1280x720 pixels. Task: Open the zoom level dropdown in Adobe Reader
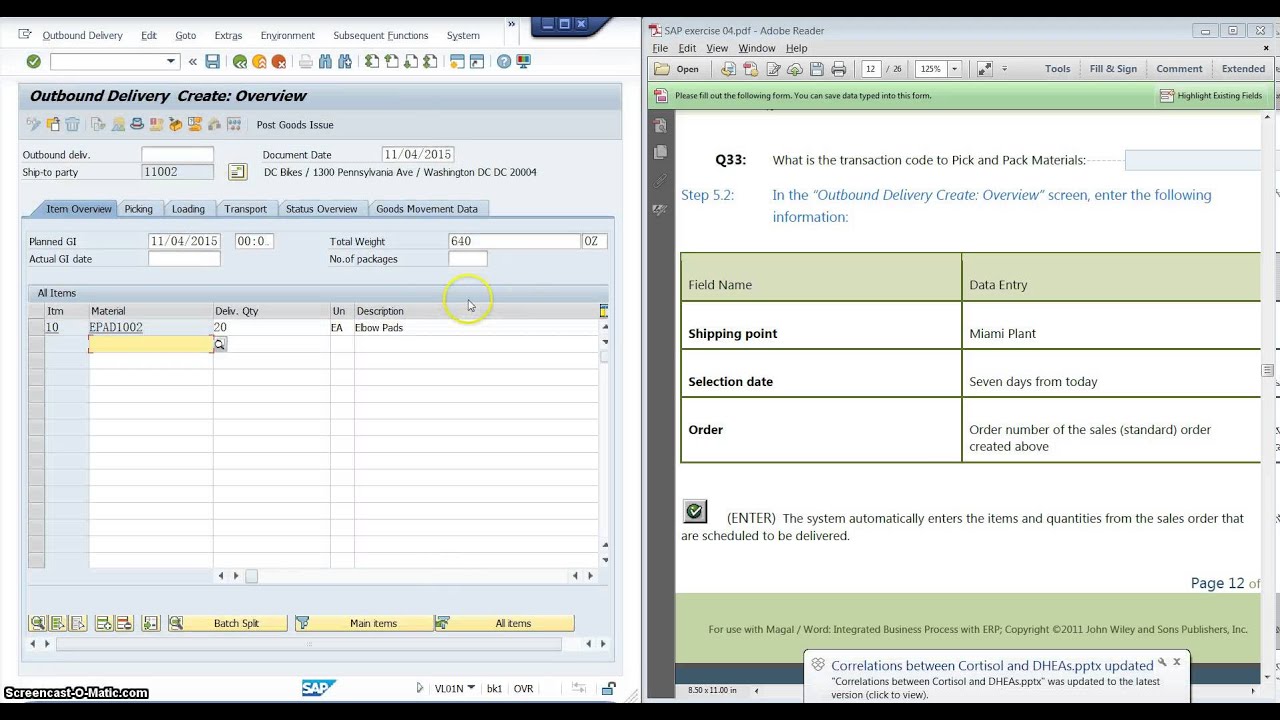954,69
